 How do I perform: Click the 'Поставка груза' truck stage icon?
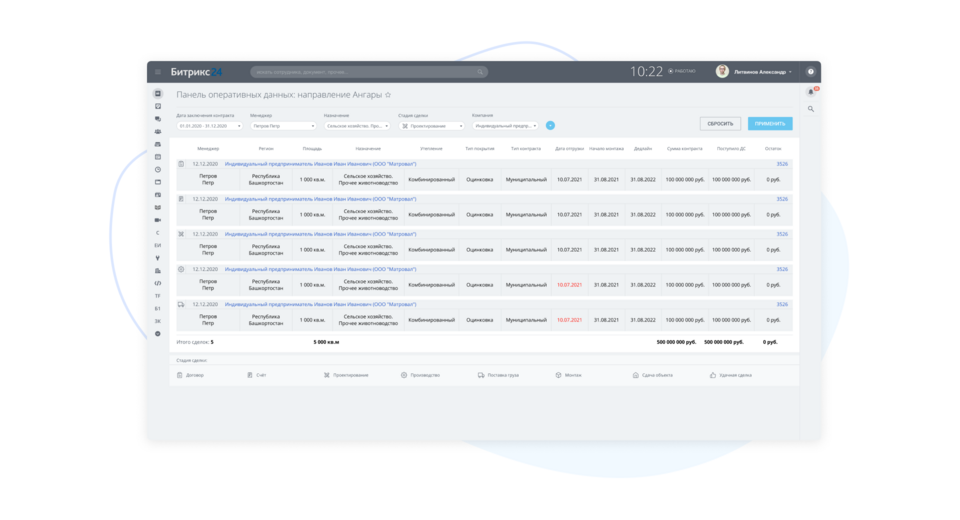(481, 375)
